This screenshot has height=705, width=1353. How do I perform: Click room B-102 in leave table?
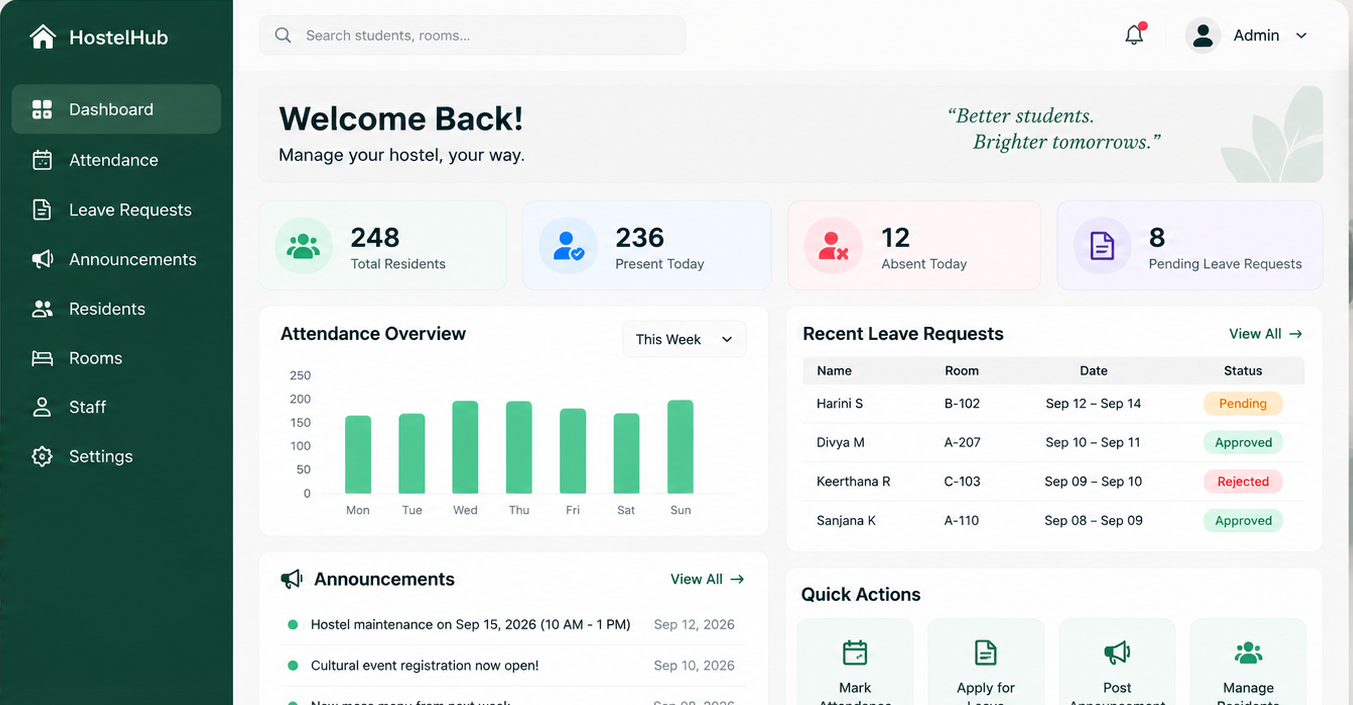point(962,404)
